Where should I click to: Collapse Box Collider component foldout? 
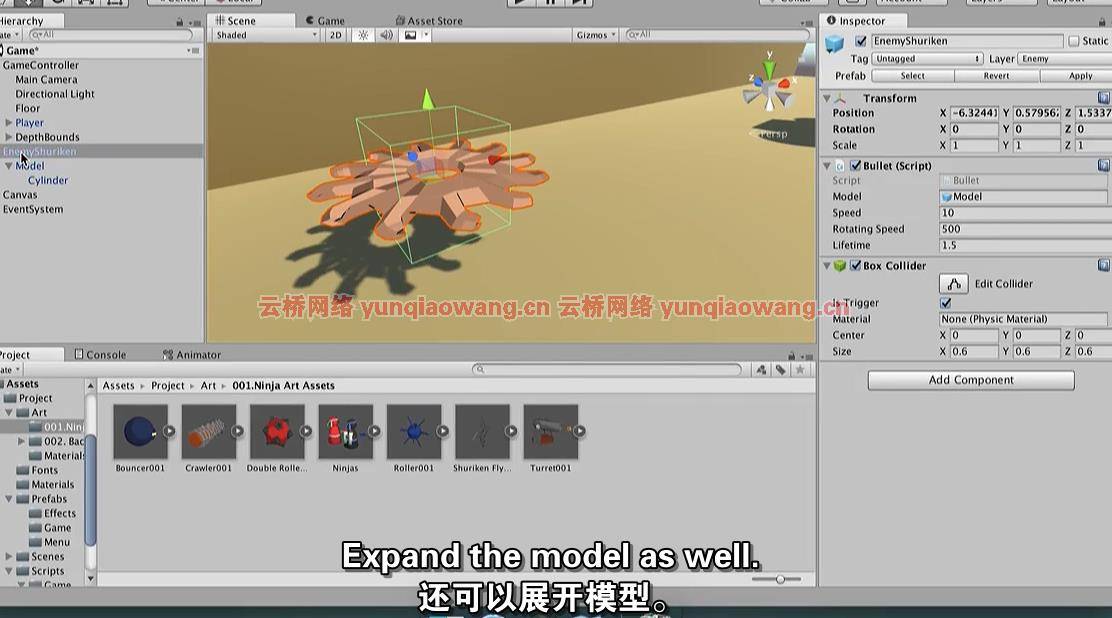pyautogui.click(x=827, y=265)
